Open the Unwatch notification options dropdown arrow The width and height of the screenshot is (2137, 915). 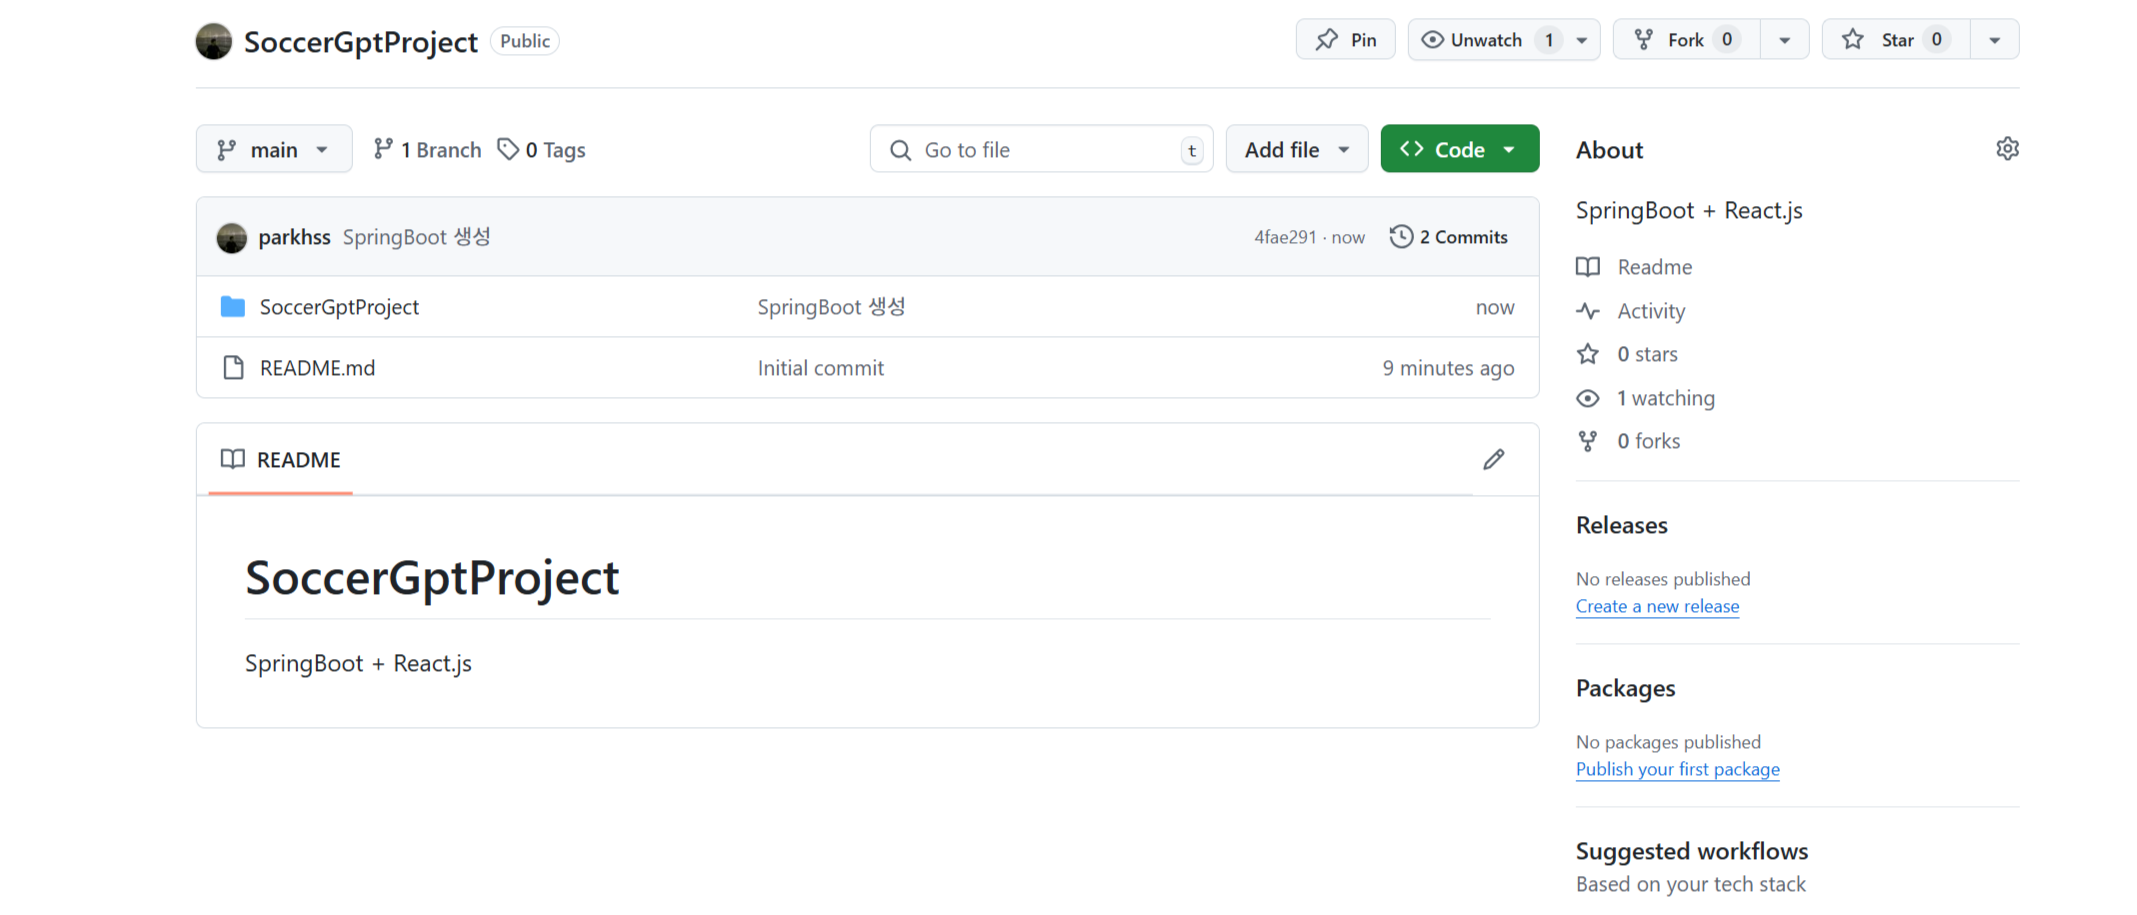click(x=1582, y=40)
